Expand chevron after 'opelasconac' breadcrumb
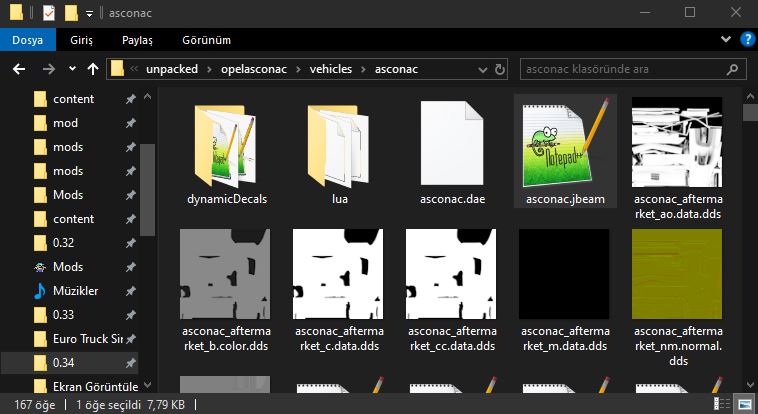Viewport: 758px width, 414px height. 298,70
